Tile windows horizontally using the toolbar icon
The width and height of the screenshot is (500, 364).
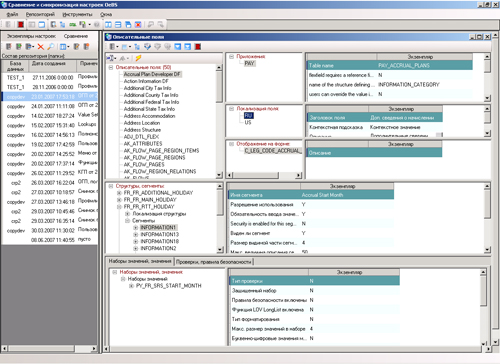coord(118,25)
